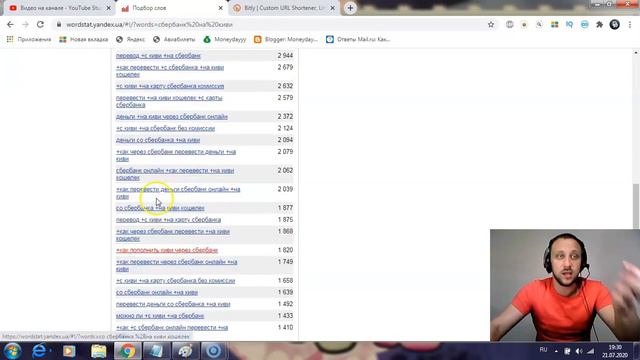The width and height of the screenshot is (640, 360).
Task: Open the taskbar clock showing 19:30
Action: [615, 351]
